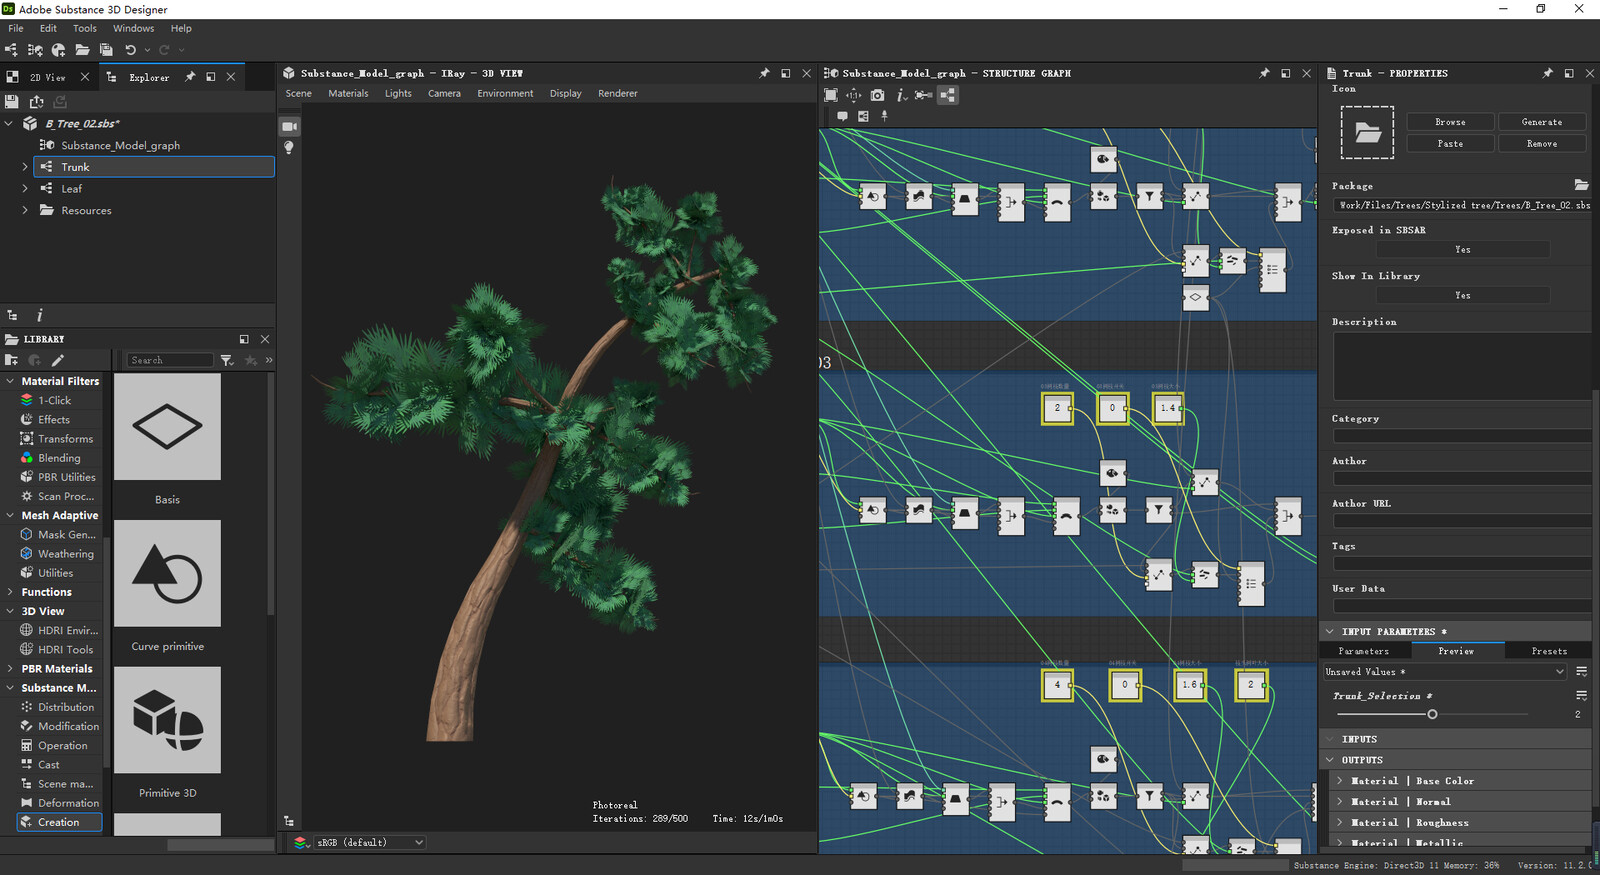Switch to the Parameters tab
The image size is (1600, 875).
point(1364,651)
